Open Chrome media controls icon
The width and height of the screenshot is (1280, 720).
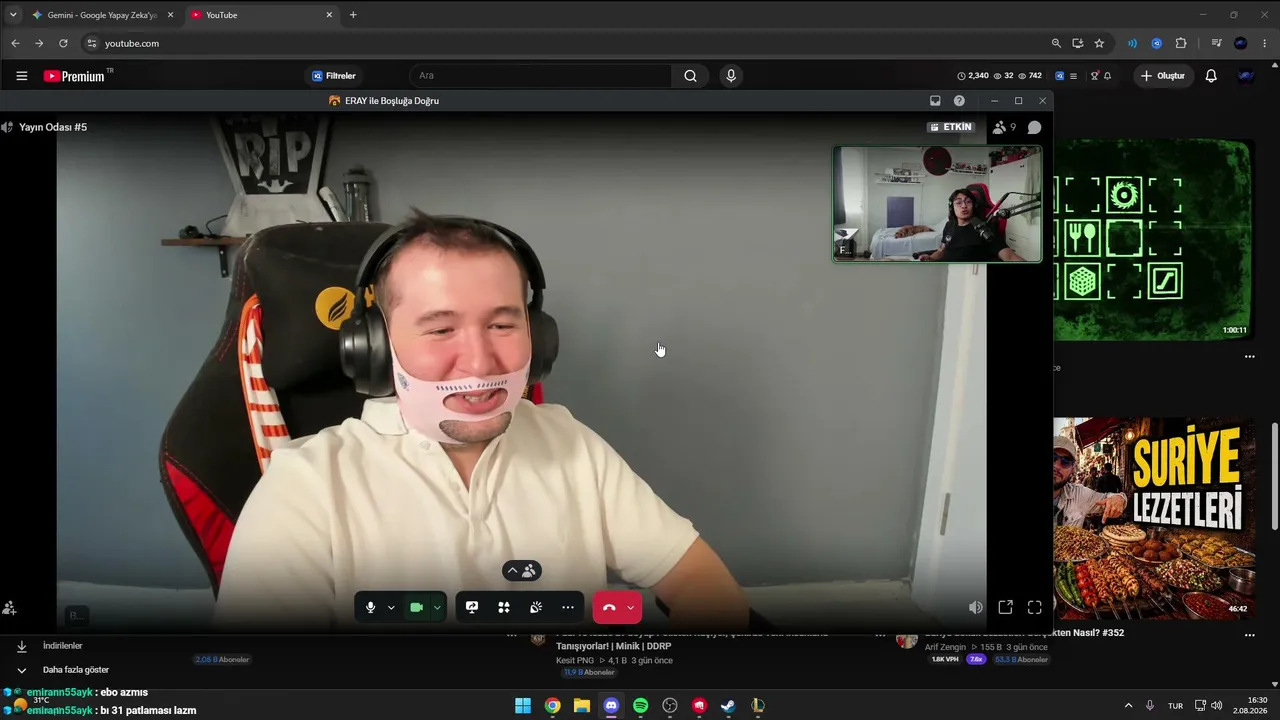point(1216,43)
